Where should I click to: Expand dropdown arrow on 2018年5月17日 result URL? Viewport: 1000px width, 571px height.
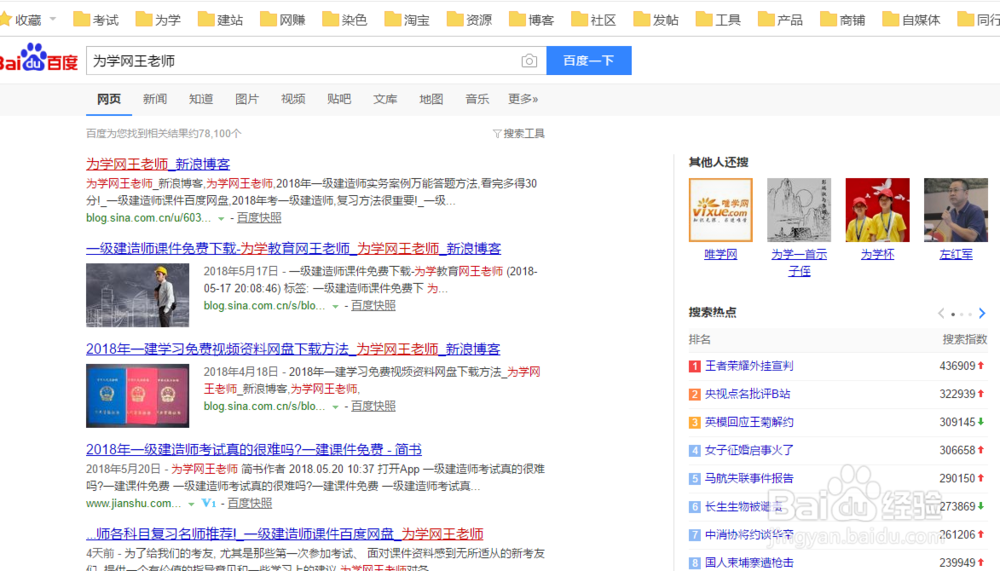pos(335,306)
